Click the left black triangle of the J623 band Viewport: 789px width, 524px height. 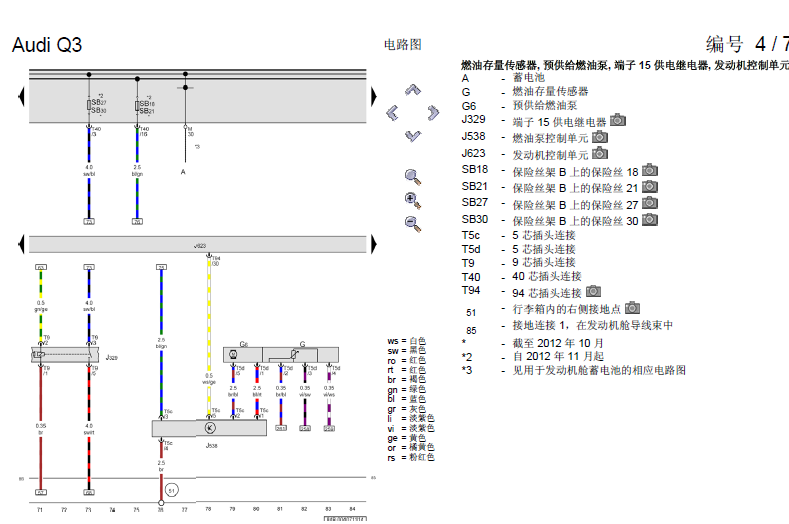click(x=21, y=244)
